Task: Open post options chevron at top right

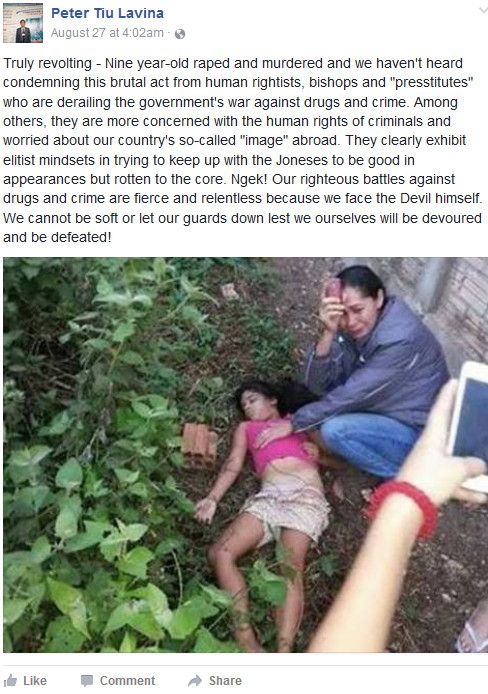Action: (x=483, y=10)
